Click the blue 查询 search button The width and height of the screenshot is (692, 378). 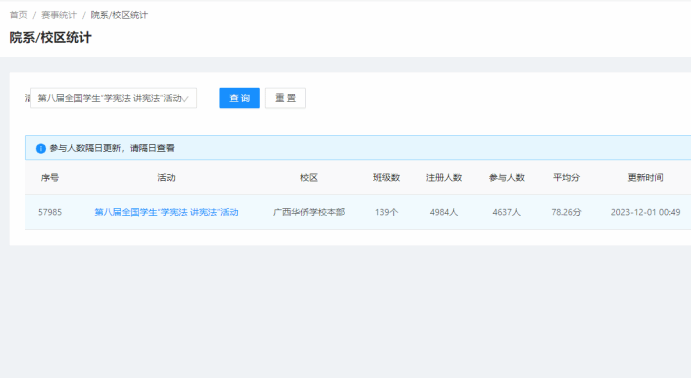[x=239, y=98]
